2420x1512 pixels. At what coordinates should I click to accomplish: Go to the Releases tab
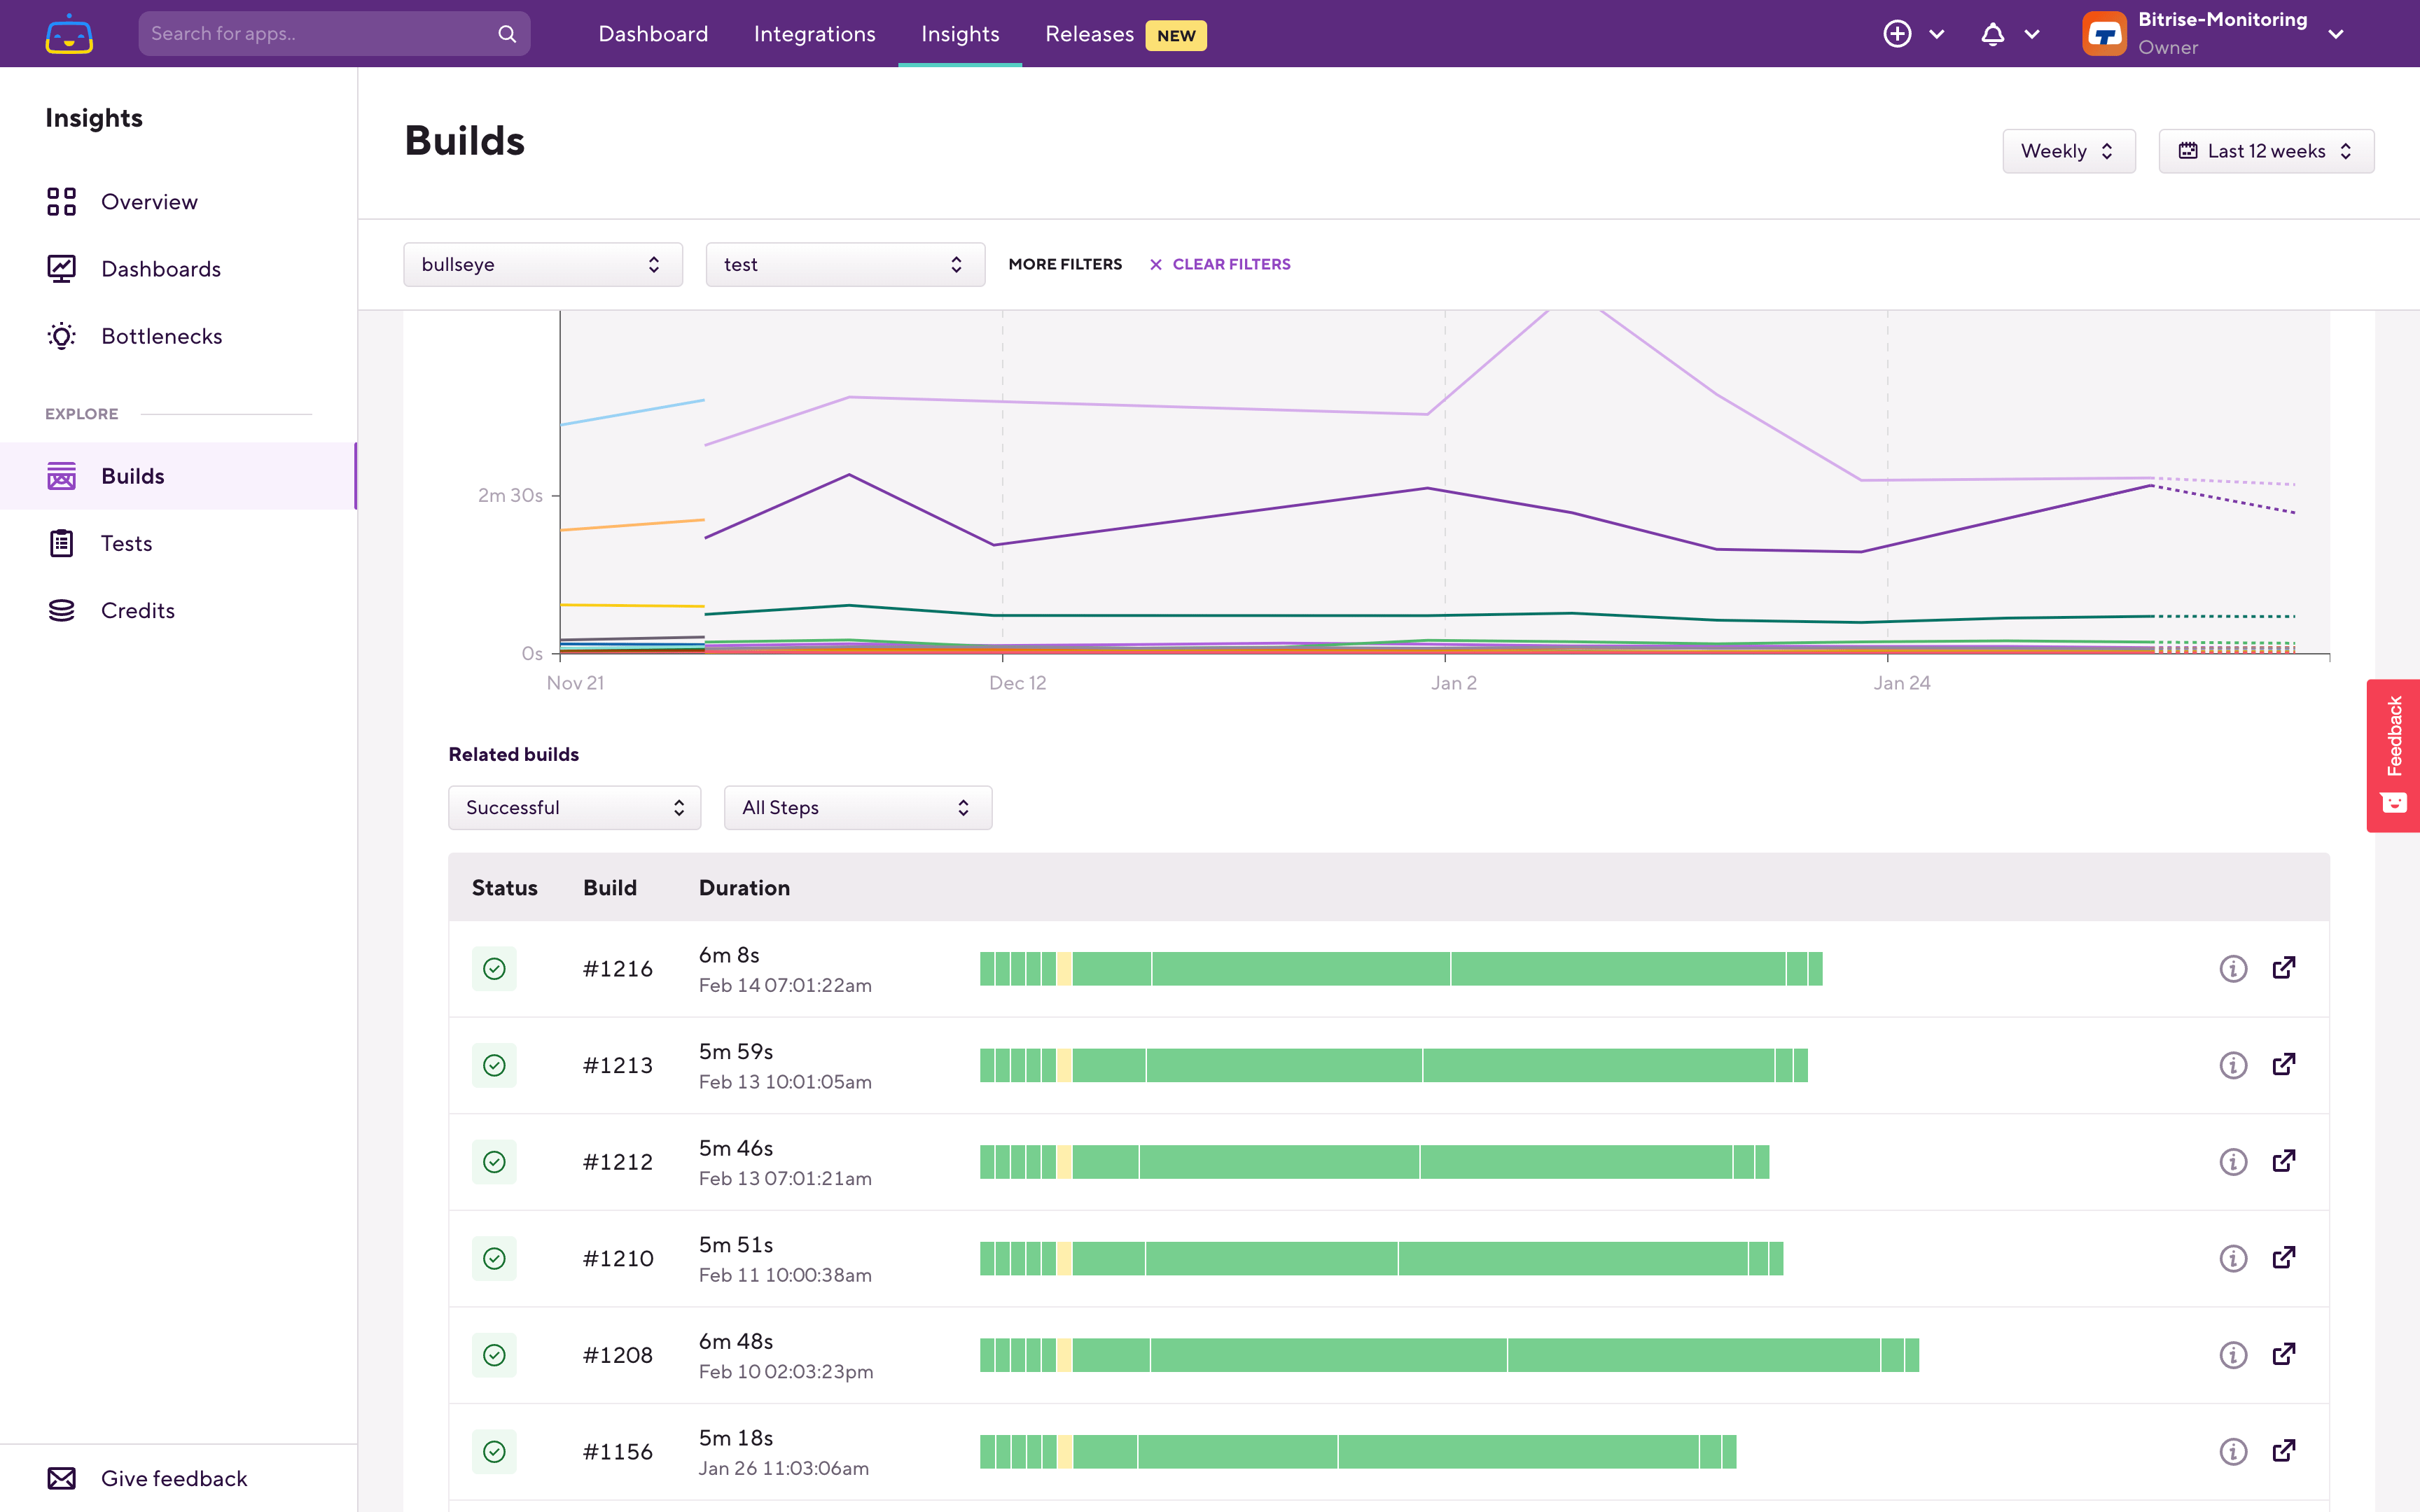click(x=1089, y=34)
